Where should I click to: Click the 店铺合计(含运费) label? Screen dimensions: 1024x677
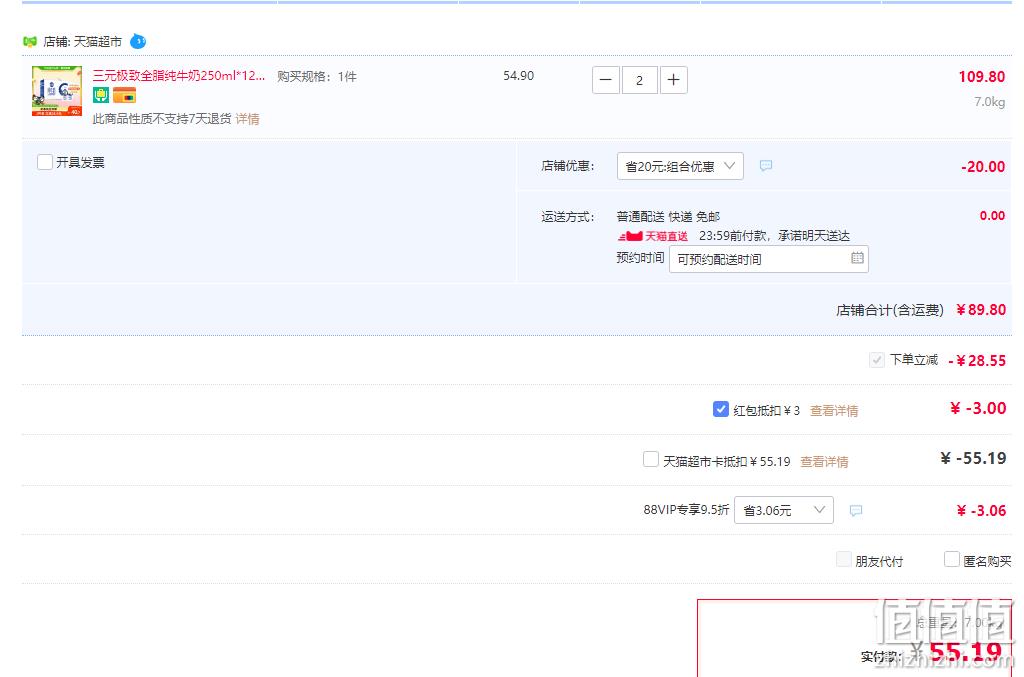[890, 310]
